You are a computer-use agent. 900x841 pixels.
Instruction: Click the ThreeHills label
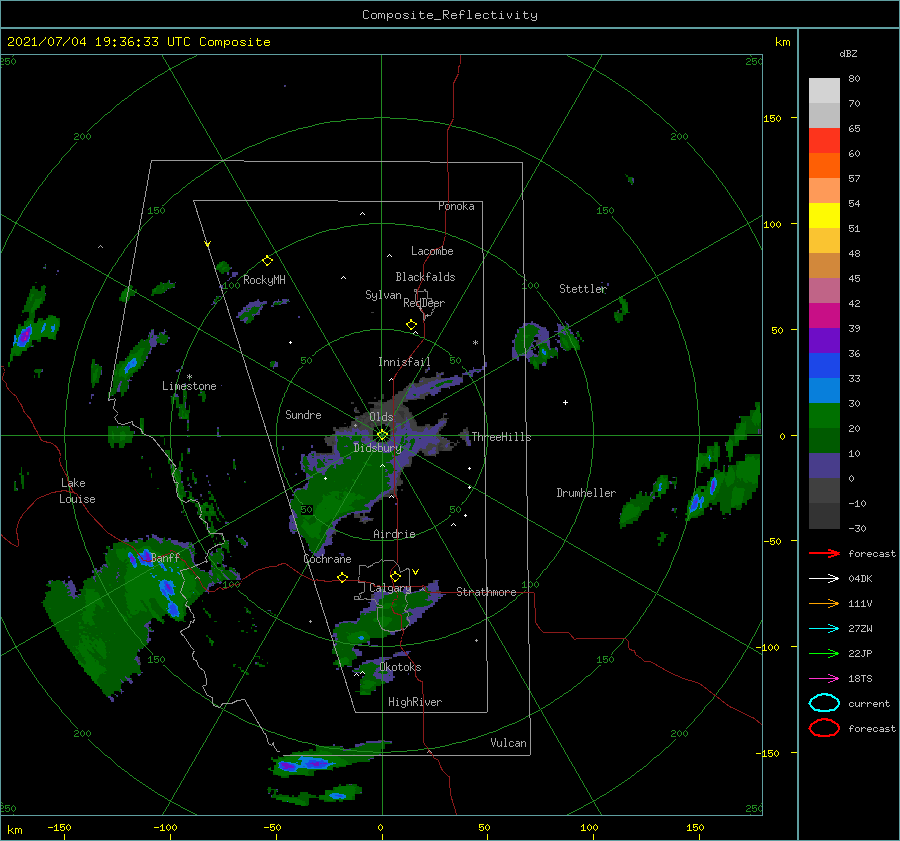(x=501, y=437)
